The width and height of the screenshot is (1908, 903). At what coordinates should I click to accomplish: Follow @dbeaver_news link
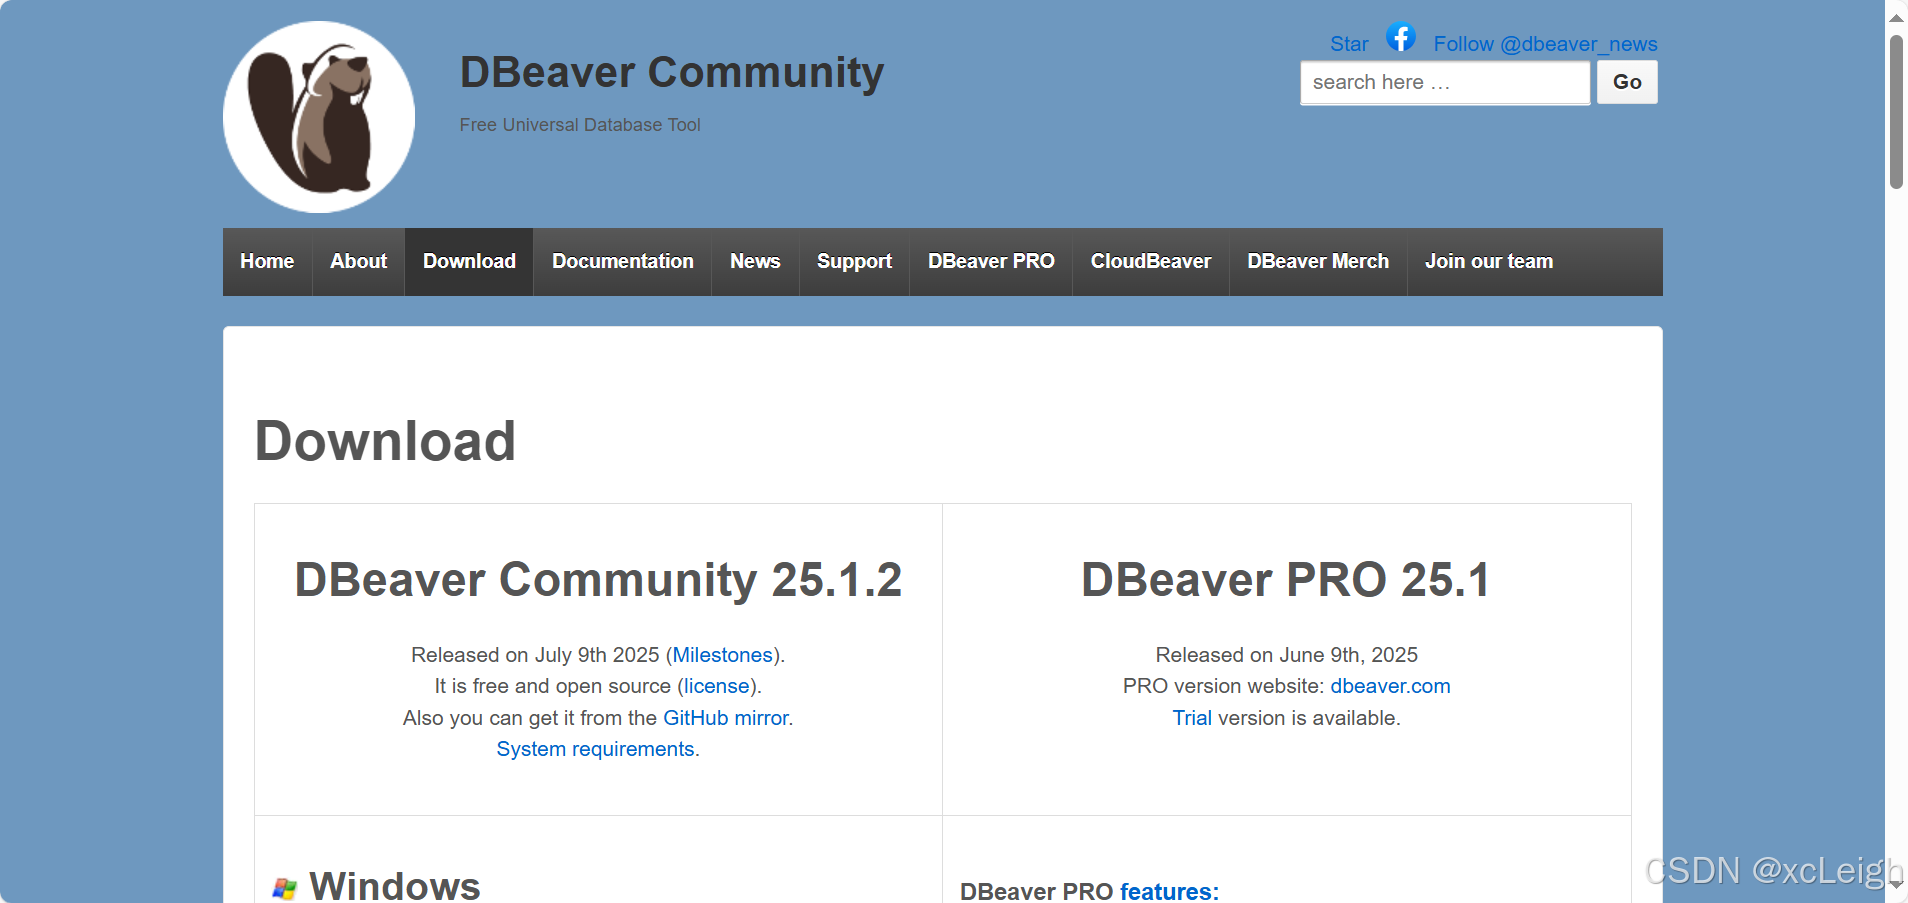[x=1545, y=44]
